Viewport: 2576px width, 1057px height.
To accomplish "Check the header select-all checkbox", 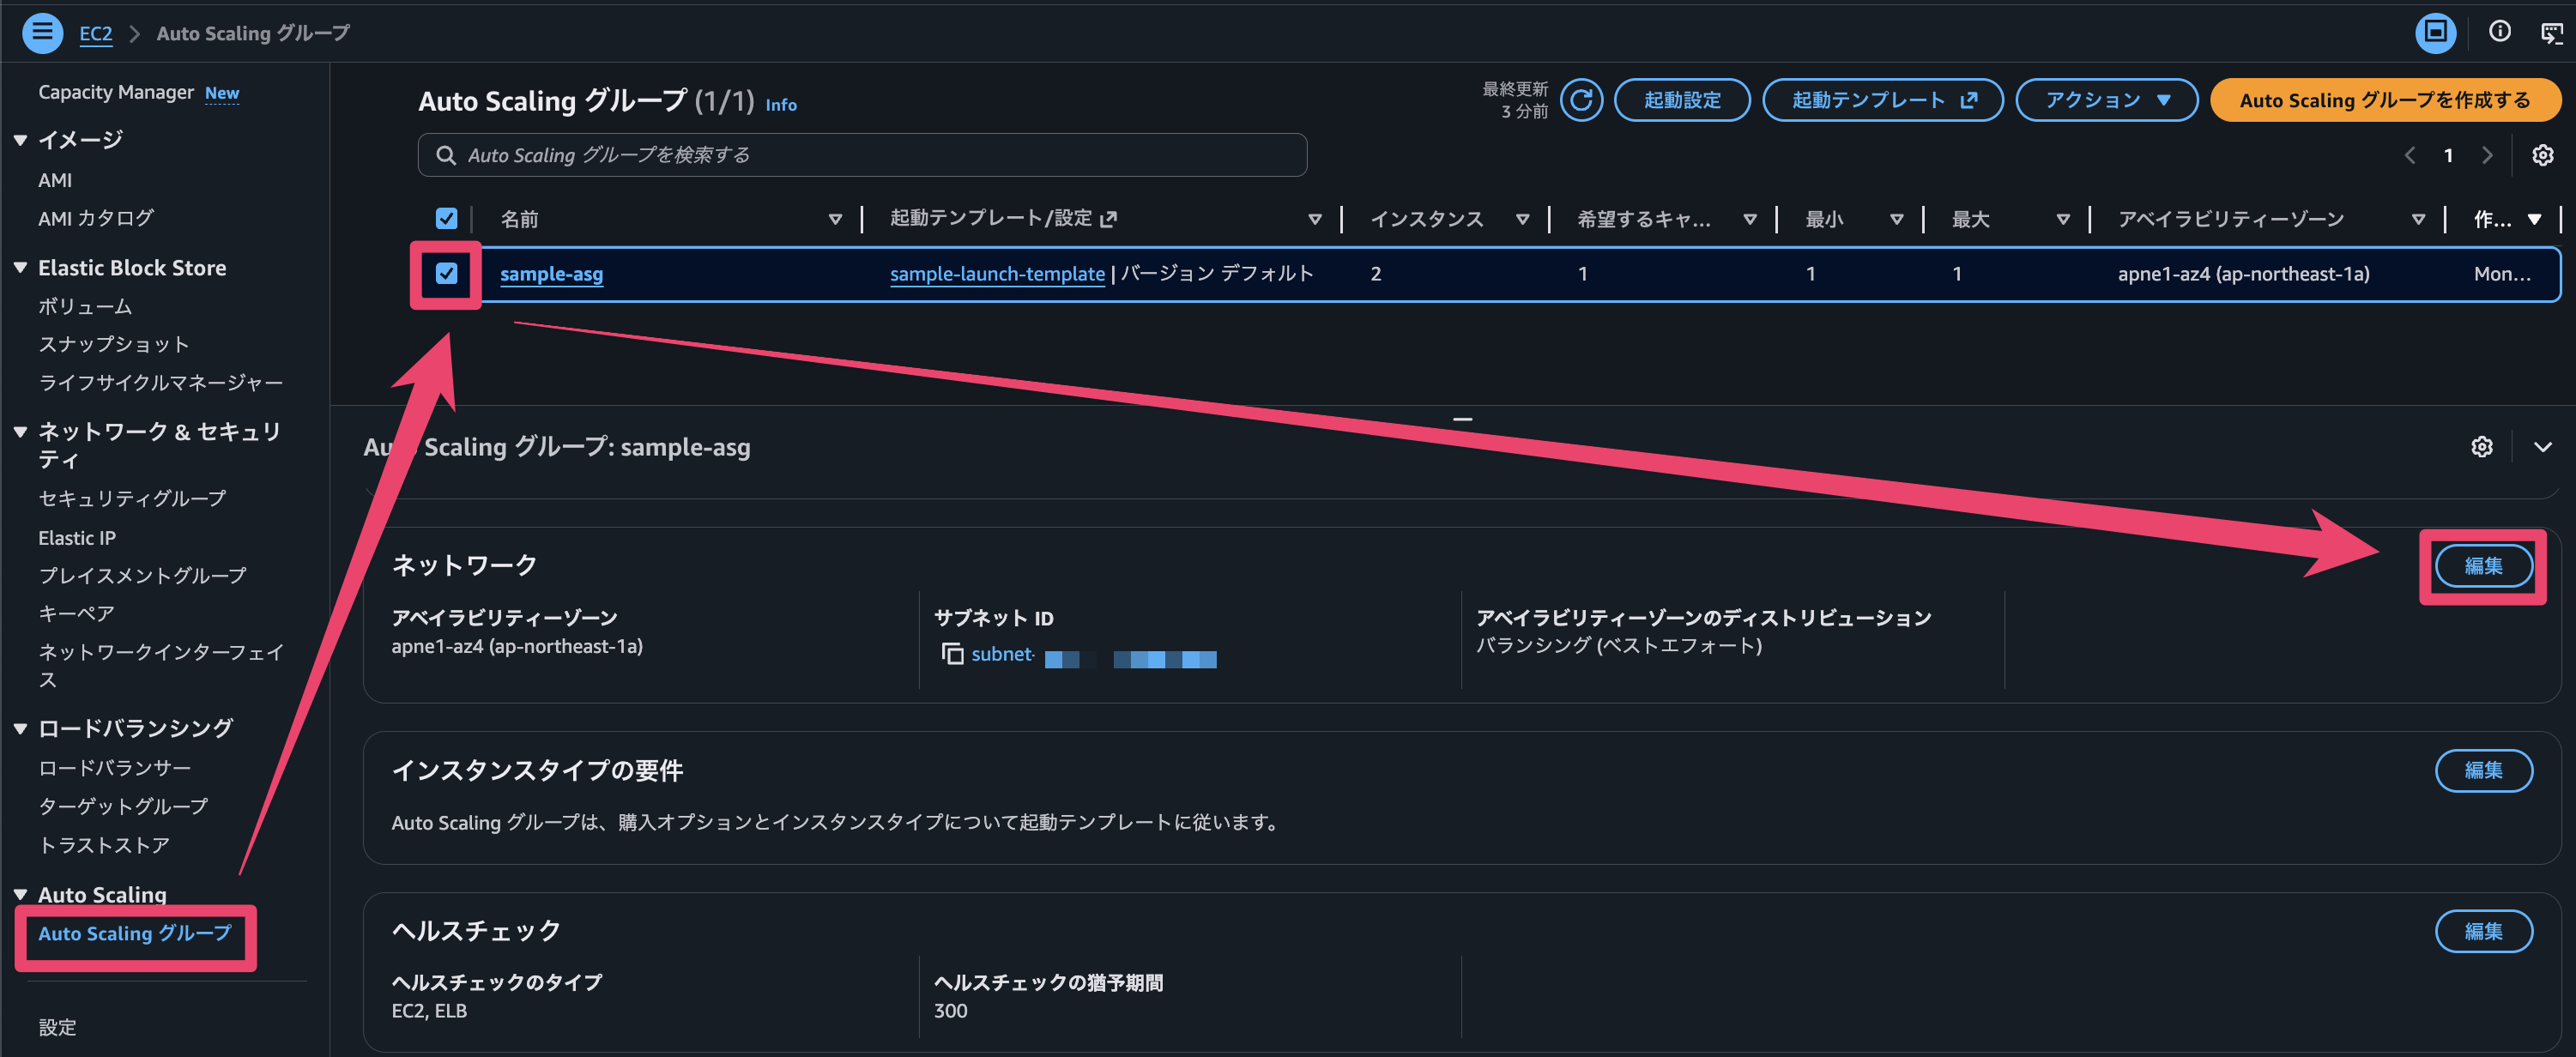I will click(x=446, y=218).
